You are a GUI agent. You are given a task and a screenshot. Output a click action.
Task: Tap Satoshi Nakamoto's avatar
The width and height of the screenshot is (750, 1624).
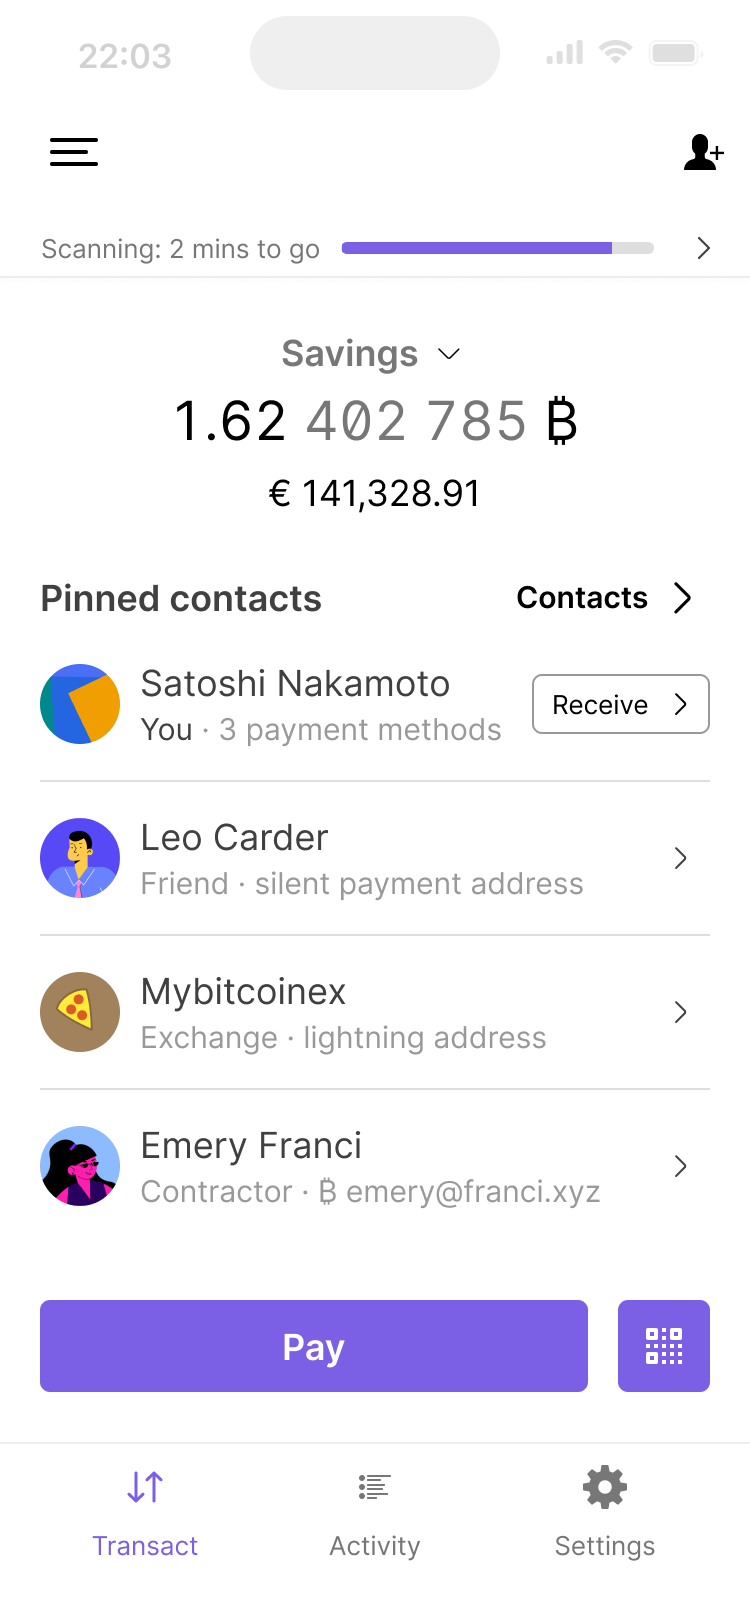click(x=80, y=704)
